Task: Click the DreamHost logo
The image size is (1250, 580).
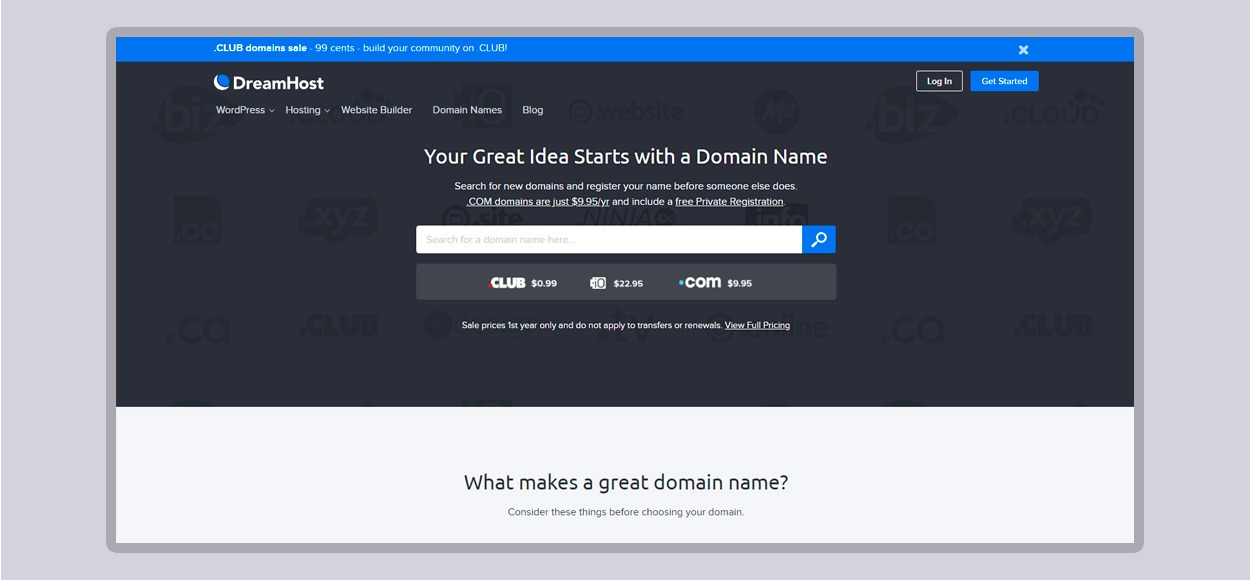Action: point(269,82)
